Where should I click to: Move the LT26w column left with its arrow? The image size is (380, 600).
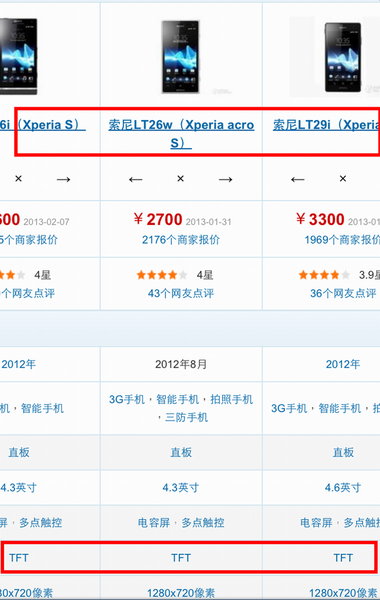(135, 179)
